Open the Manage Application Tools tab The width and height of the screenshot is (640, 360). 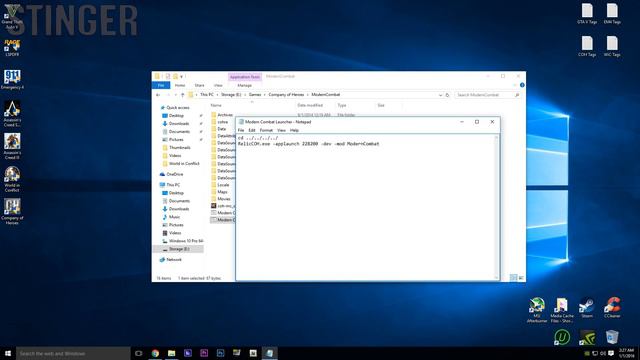click(x=244, y=85)
